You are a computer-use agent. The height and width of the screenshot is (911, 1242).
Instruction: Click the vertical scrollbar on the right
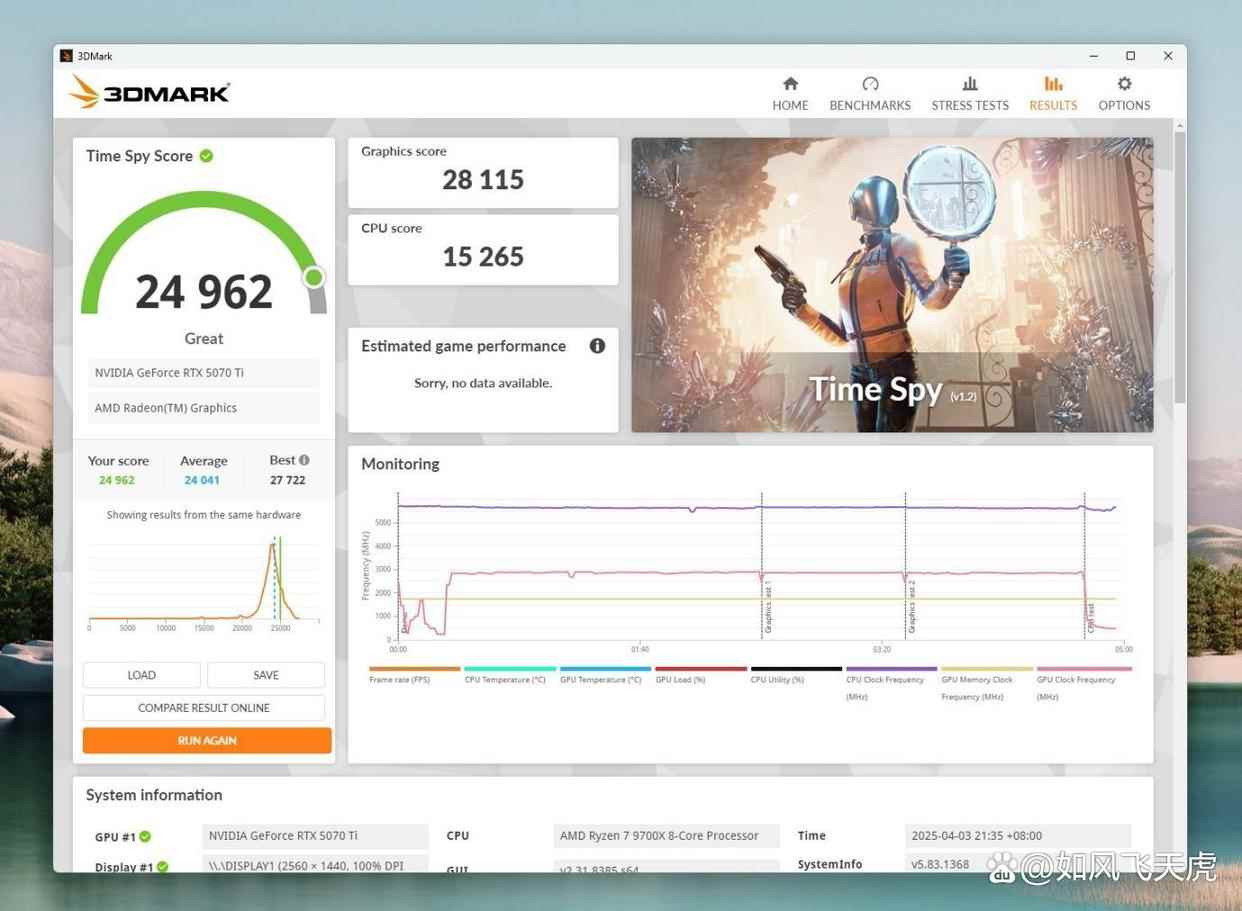1179,270
